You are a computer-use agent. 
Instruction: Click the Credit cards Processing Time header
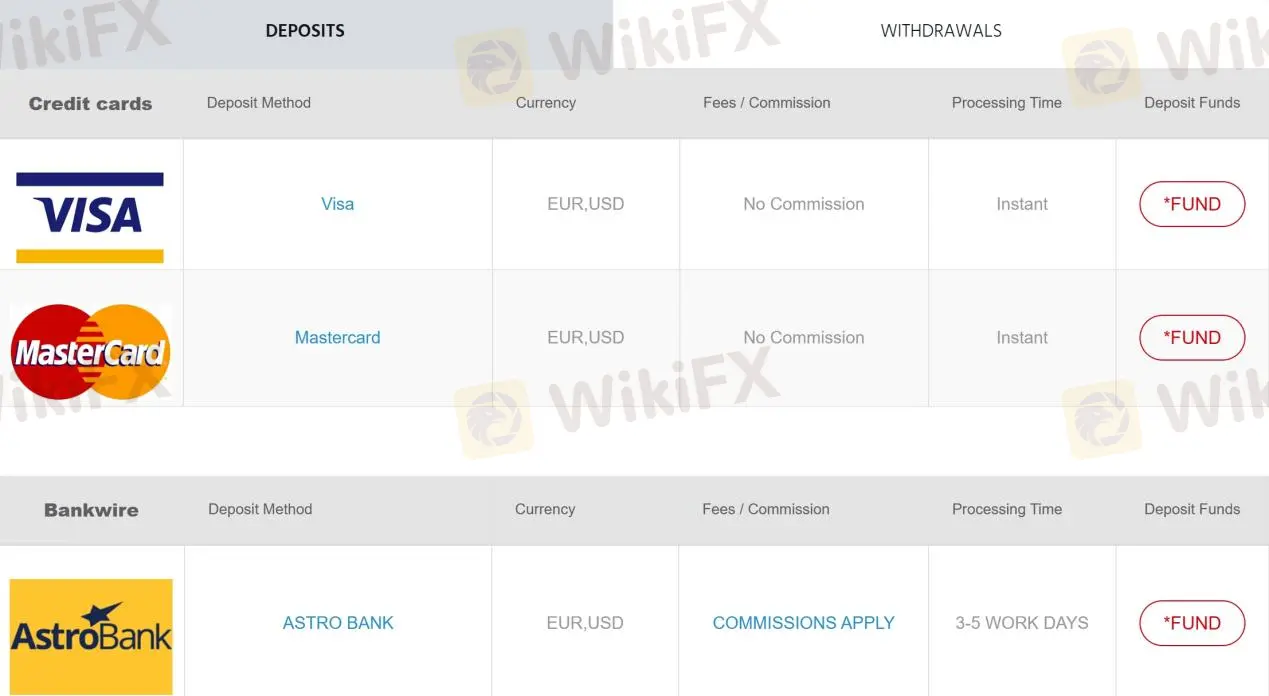coord(1006,103)
